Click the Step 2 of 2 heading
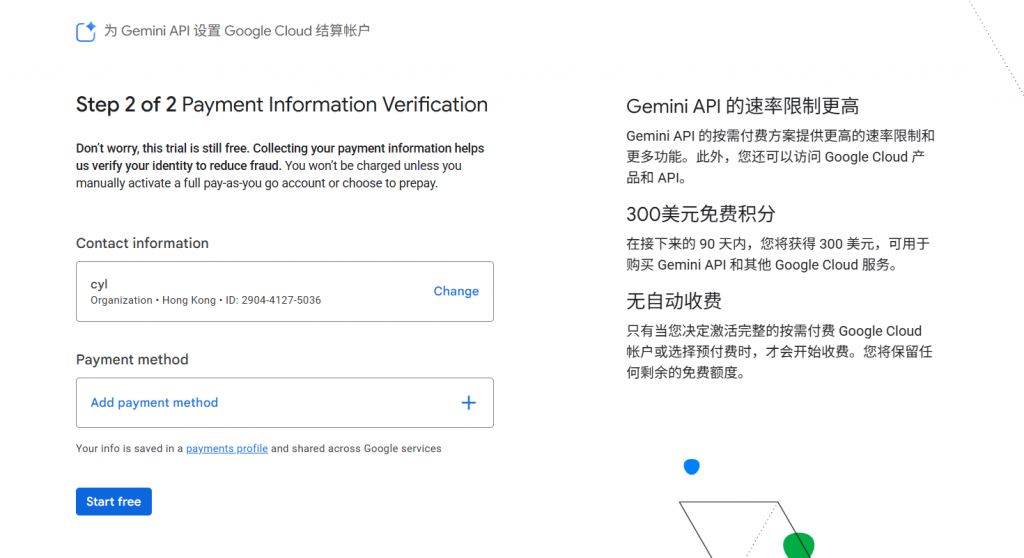Viewport: 1024px width, 558px height. 281,105
